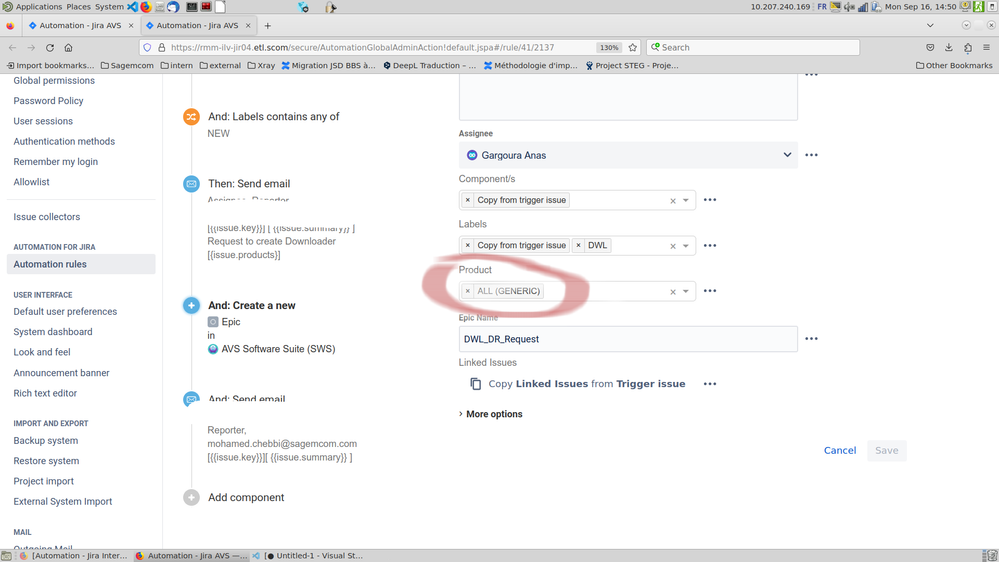Expand More options section
The height and width of the screenshot is (562, 999).
(x=491, y=414)
